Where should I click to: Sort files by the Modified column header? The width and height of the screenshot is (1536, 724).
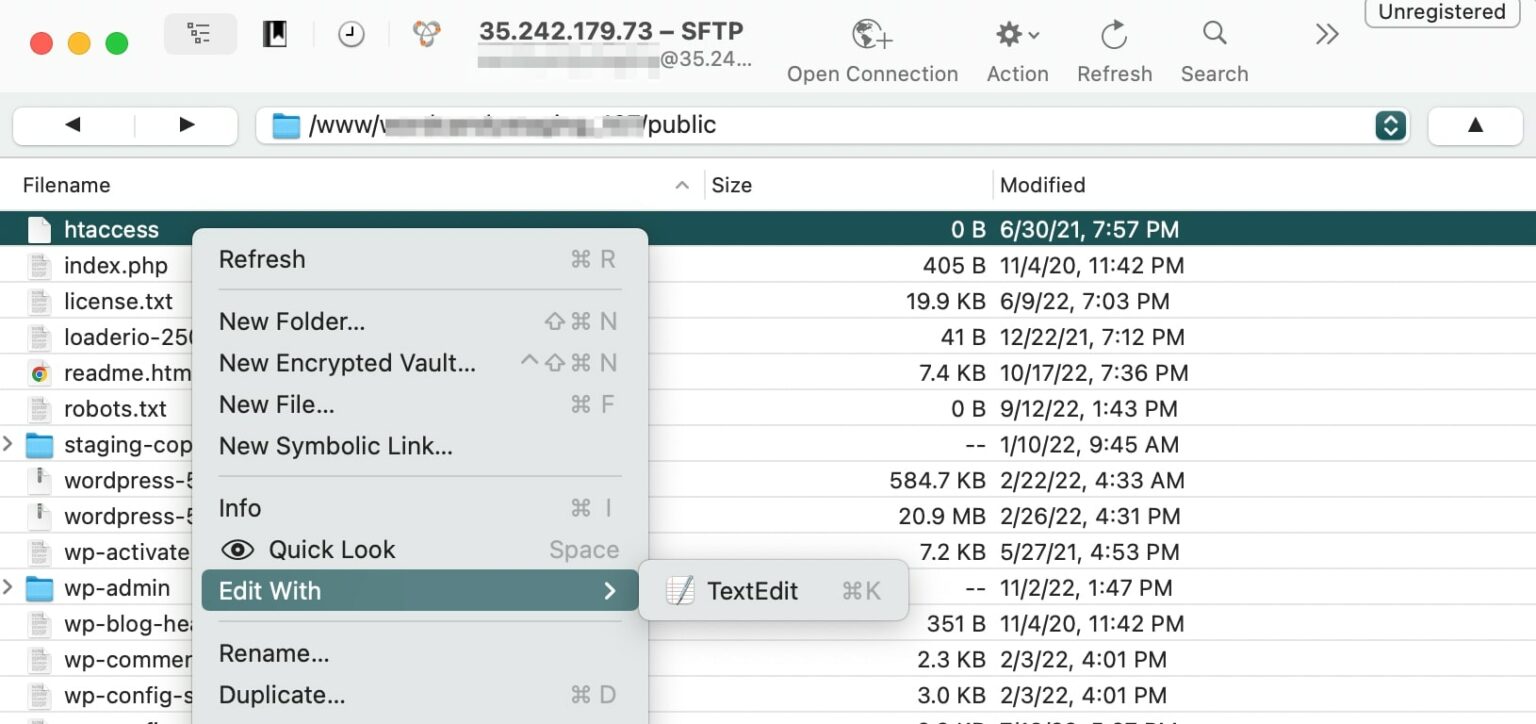1042,184
